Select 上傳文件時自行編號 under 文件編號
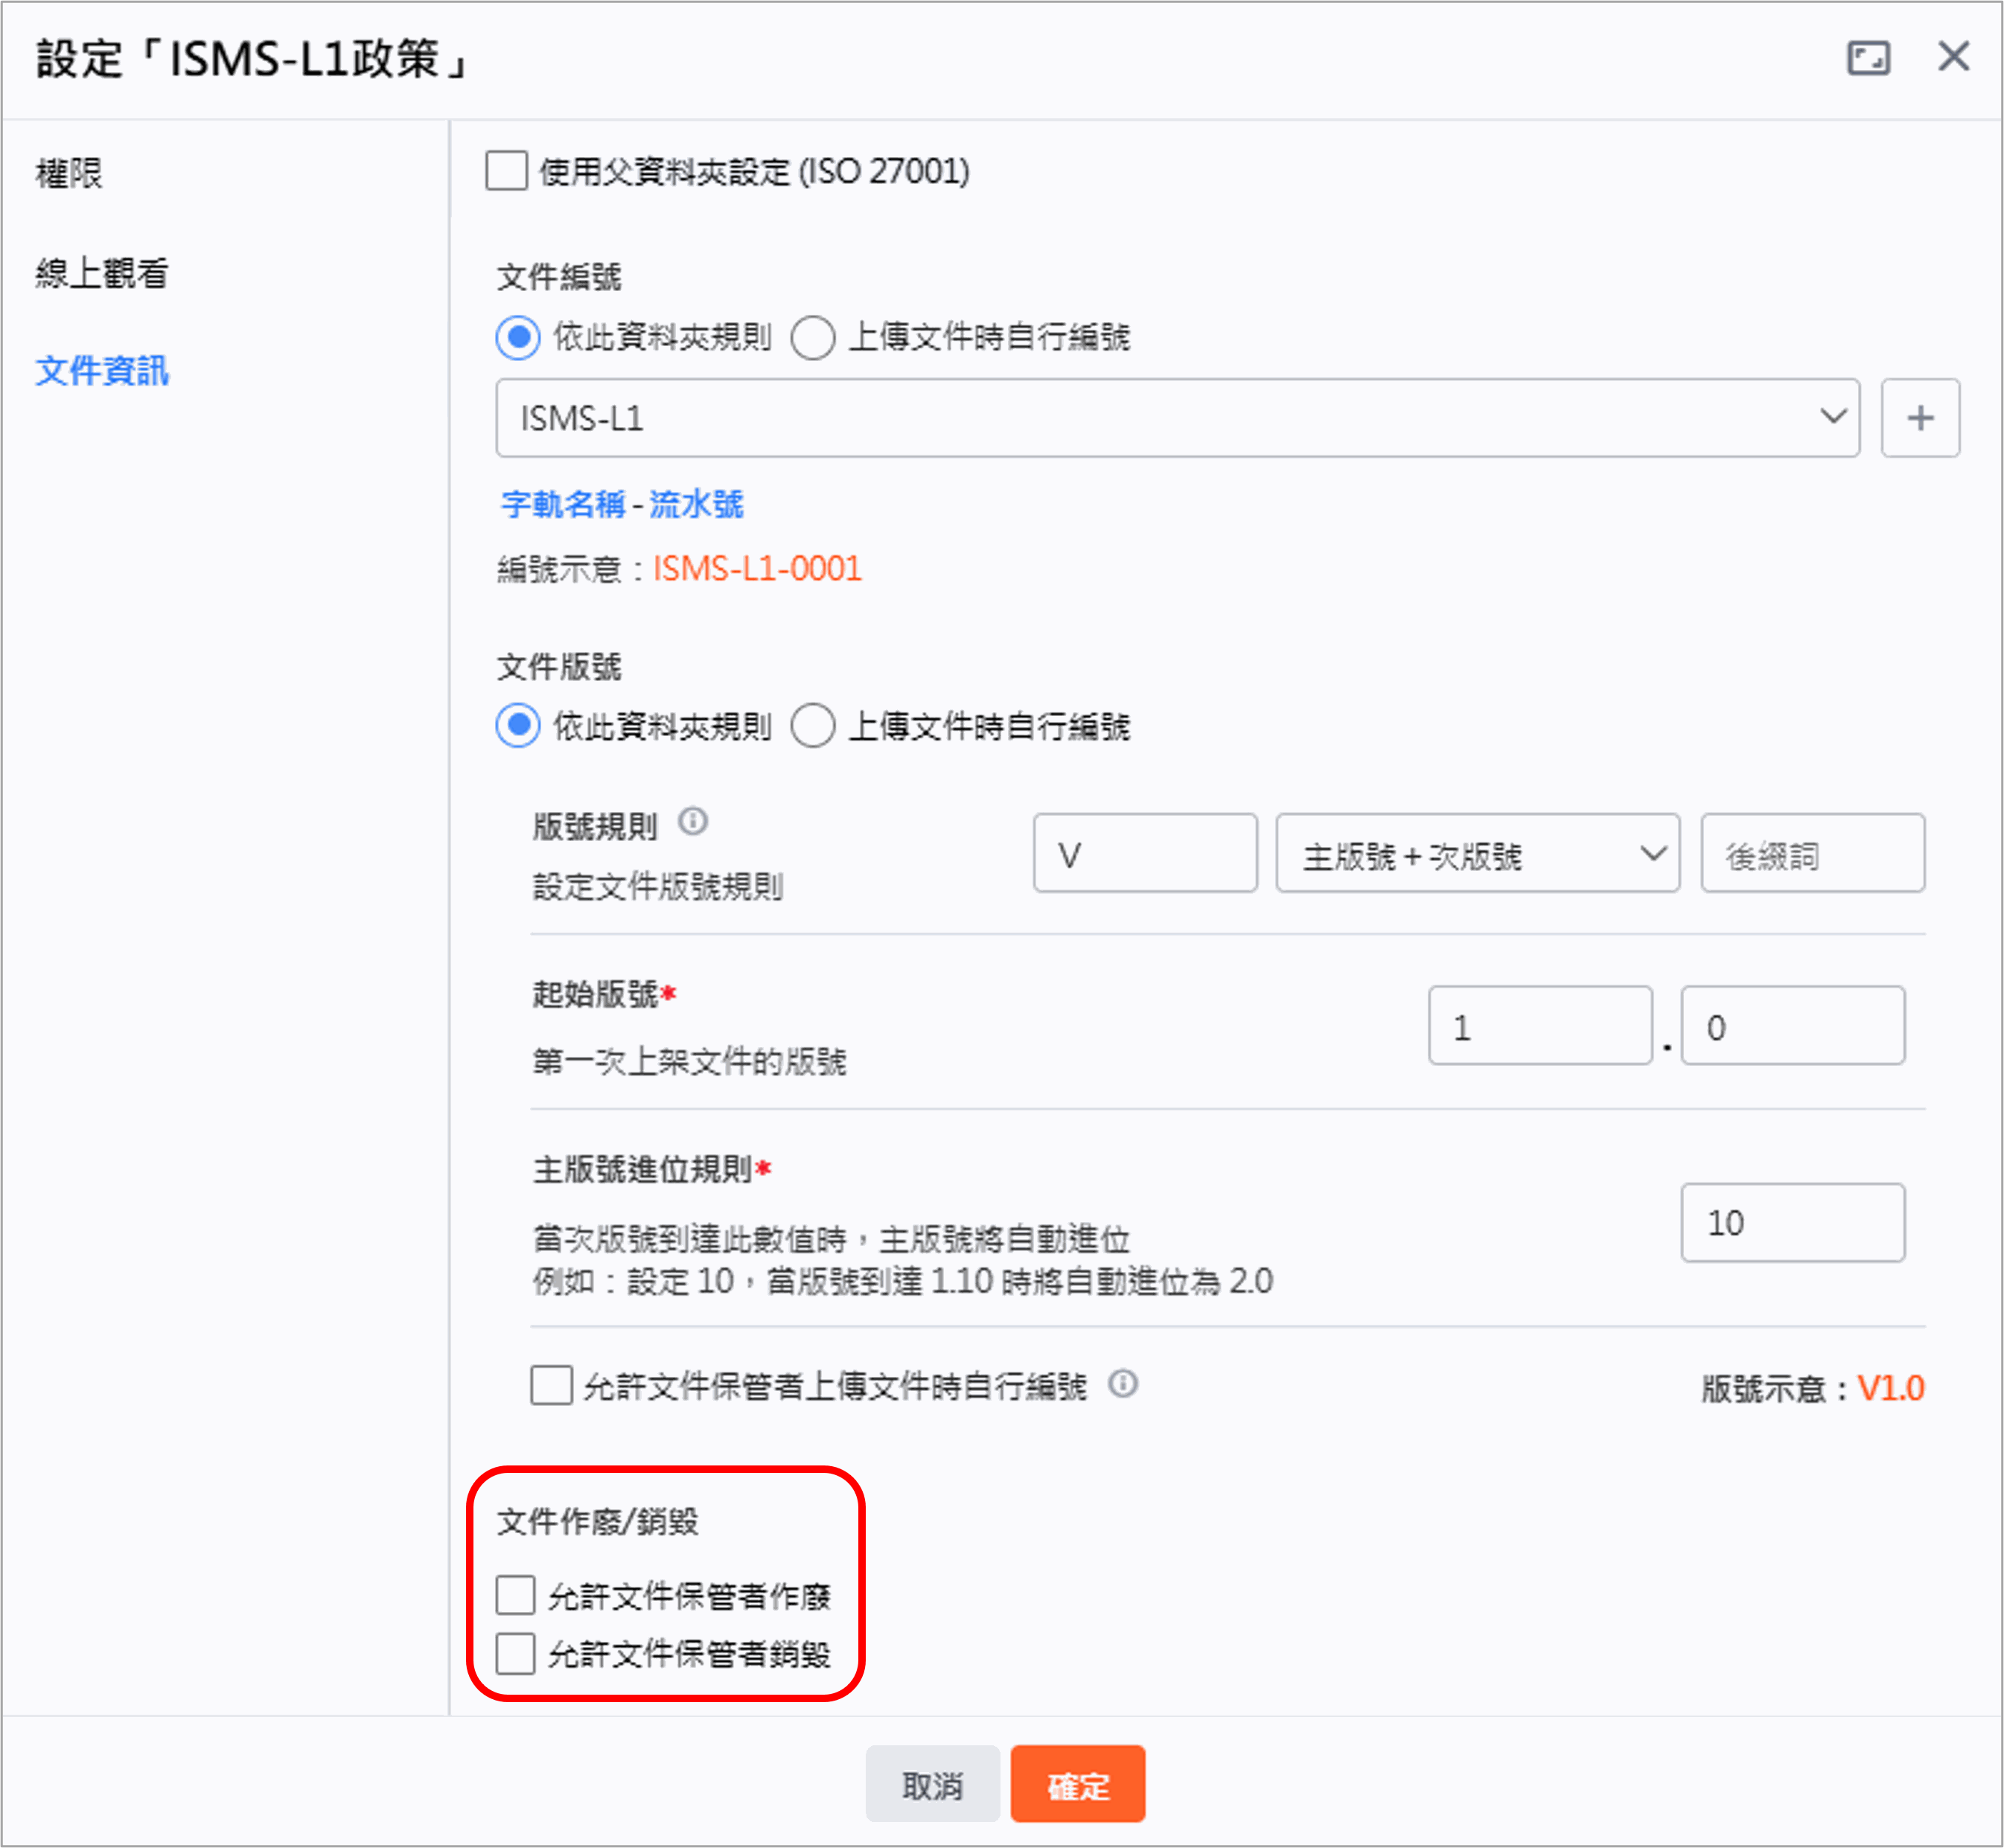Viewport: 2004px width, 1848px height. coord(813,338)
